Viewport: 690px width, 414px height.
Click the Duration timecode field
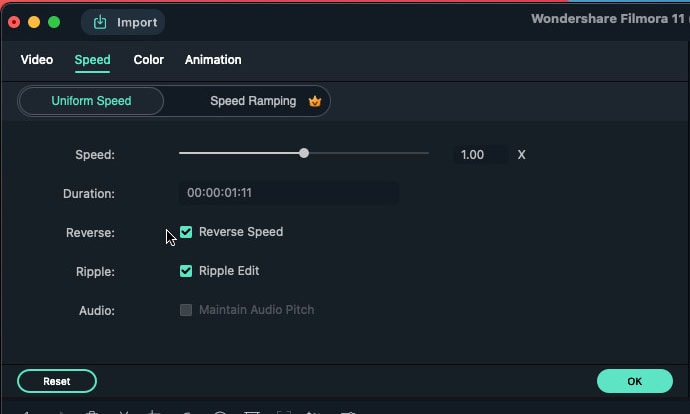[x=288, y=193]
